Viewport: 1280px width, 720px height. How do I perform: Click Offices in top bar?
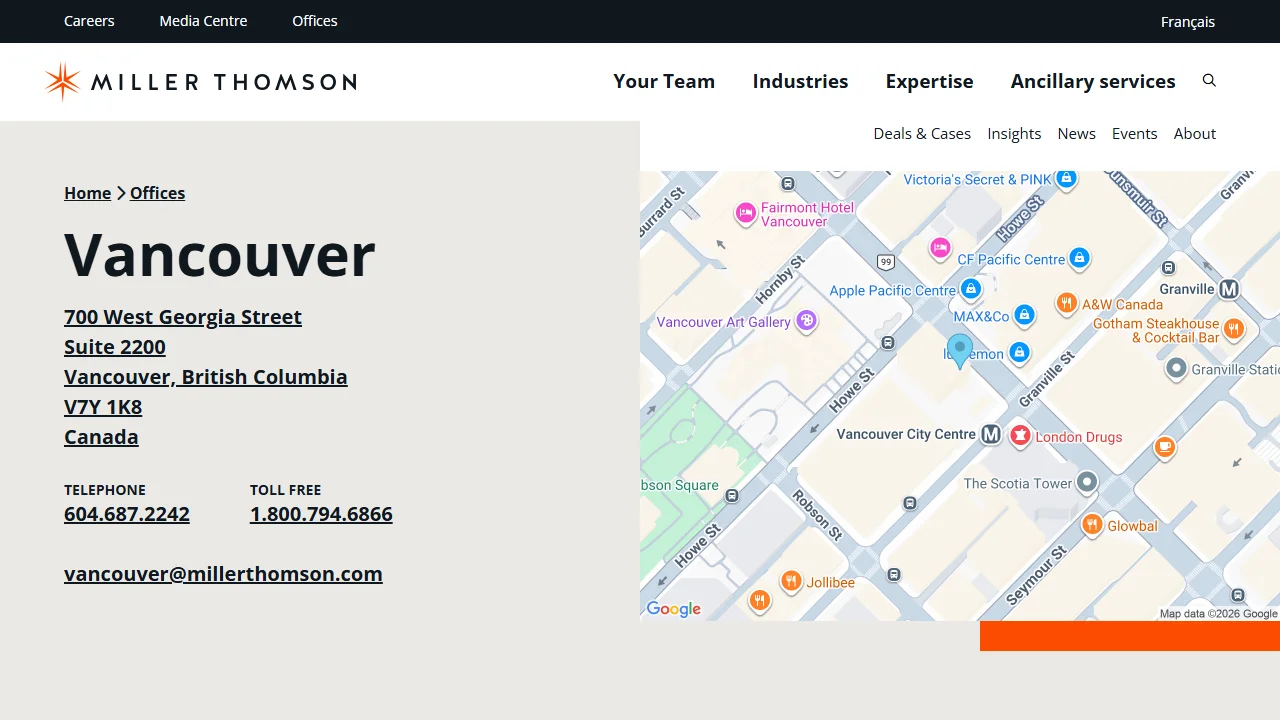tap(315, 21)
